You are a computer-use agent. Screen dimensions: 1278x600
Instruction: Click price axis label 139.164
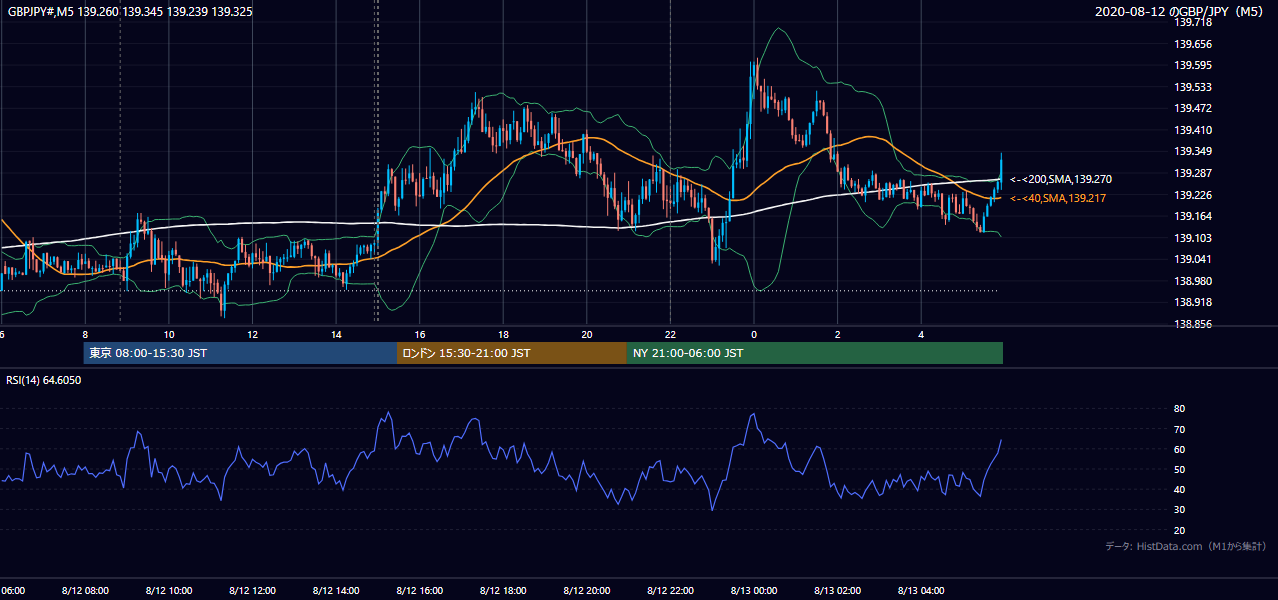1193,216
